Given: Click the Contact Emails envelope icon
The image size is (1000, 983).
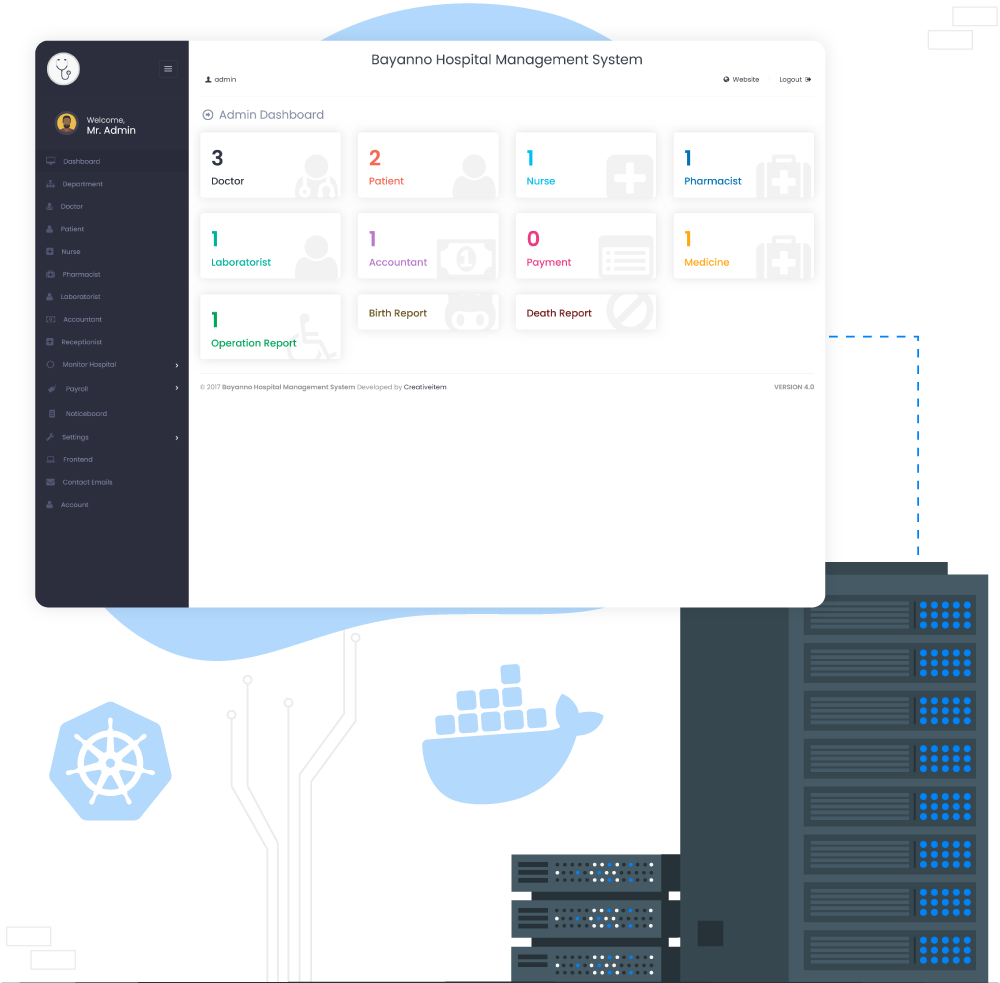Looking at the screenshot, I should pos(50,482).
